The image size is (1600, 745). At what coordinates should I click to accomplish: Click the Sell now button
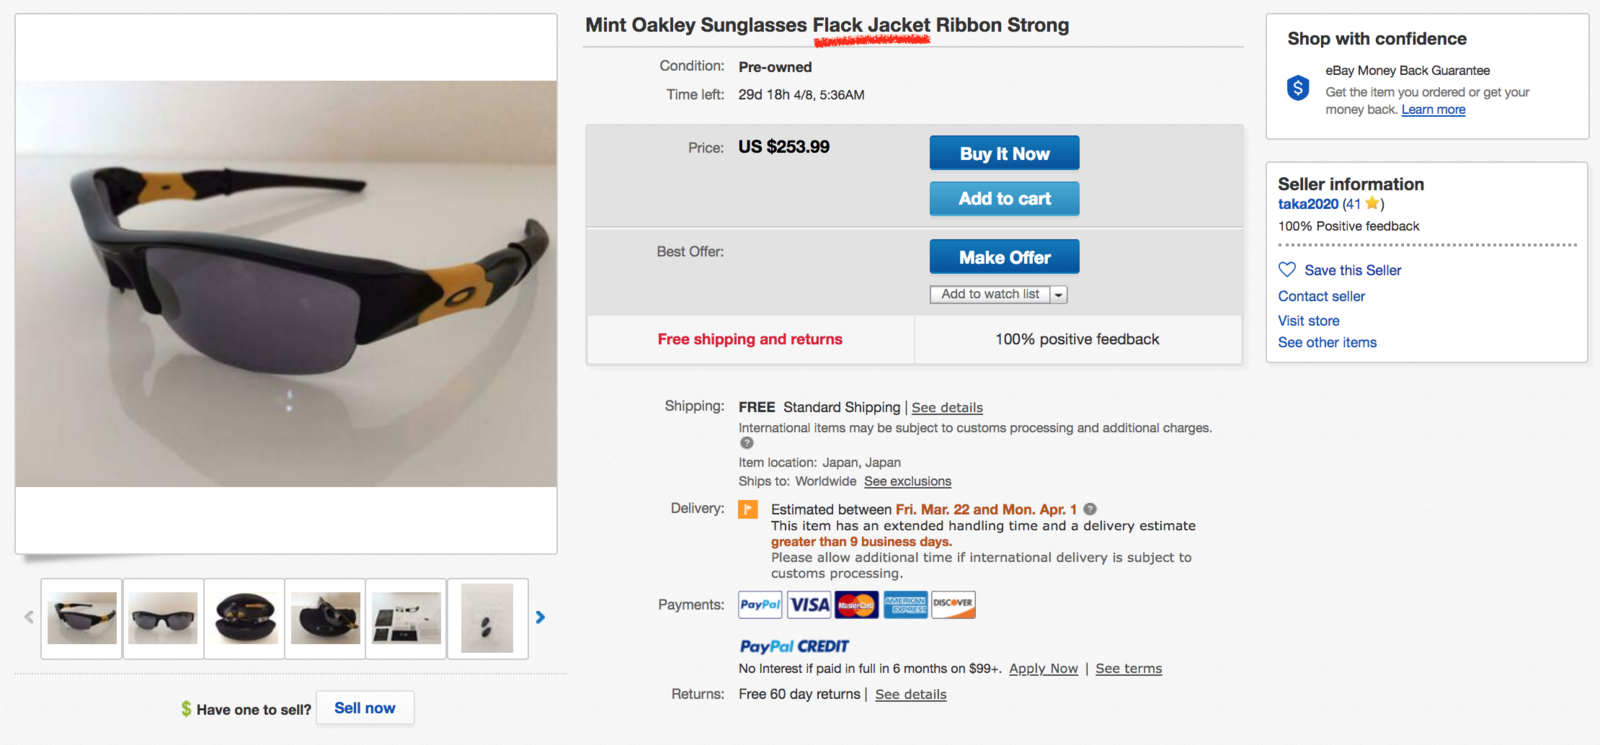coord(365,708)
